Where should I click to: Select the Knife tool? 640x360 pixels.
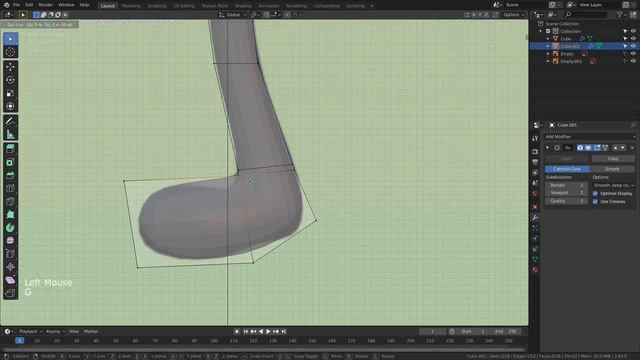pyautogui.click(x=11, y=202)
